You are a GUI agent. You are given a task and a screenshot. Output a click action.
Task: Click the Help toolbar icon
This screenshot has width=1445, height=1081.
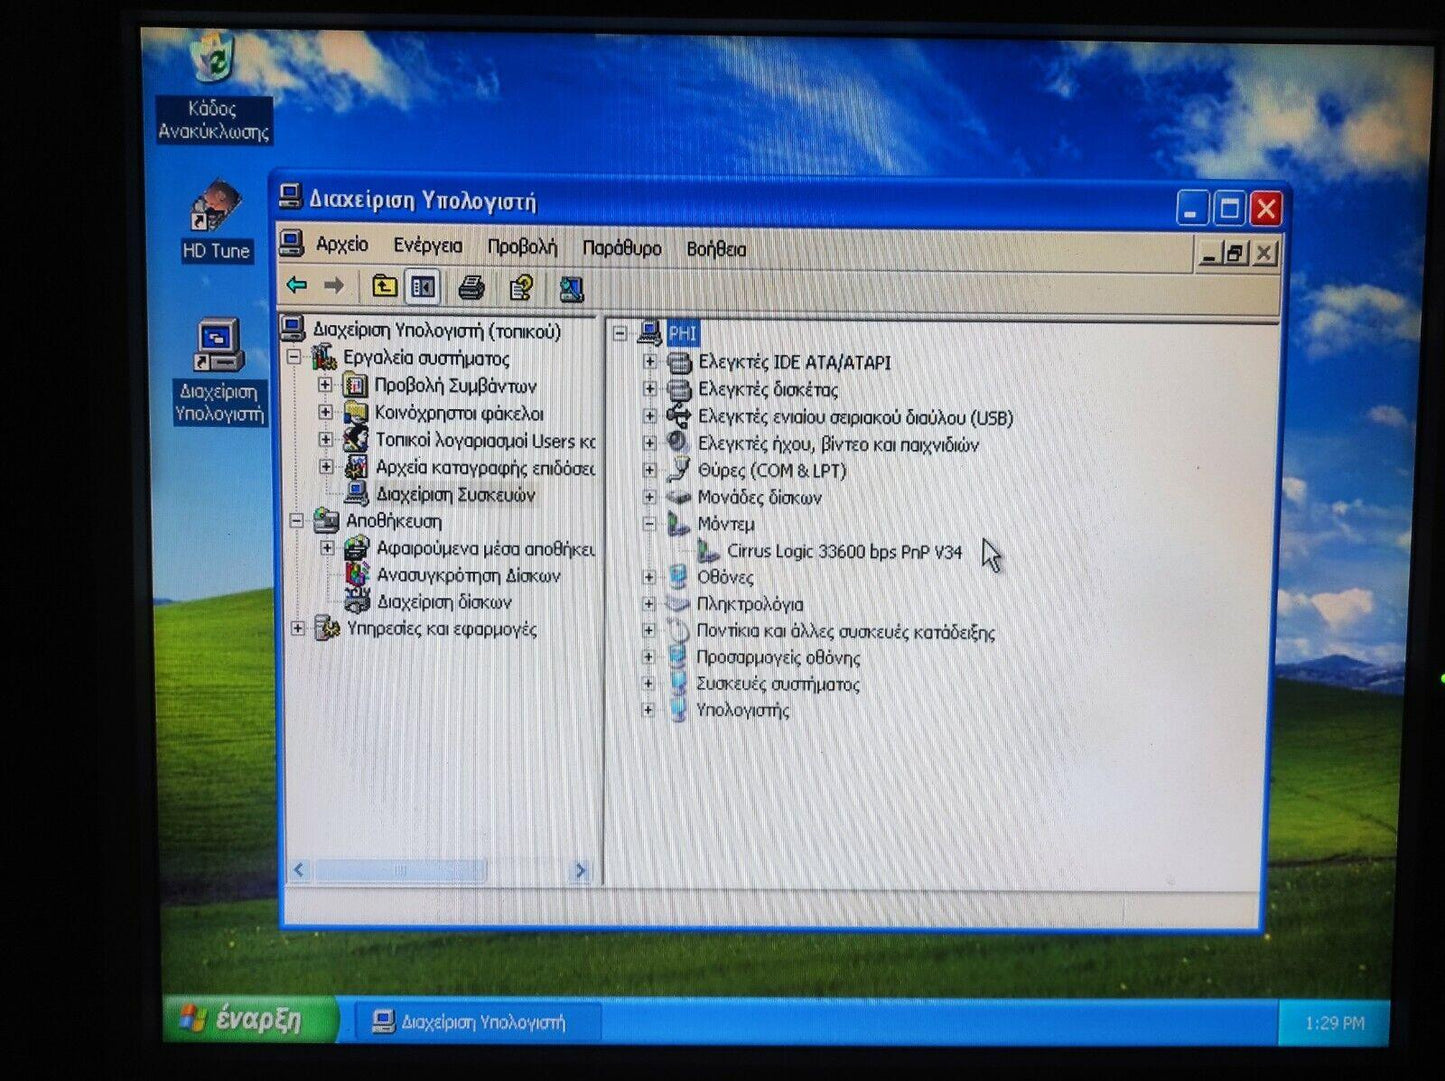point(521,289)
